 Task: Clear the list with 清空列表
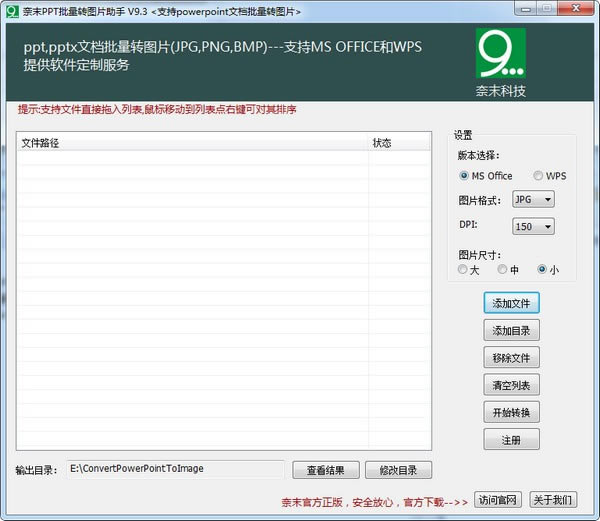(x=511, y=385)
